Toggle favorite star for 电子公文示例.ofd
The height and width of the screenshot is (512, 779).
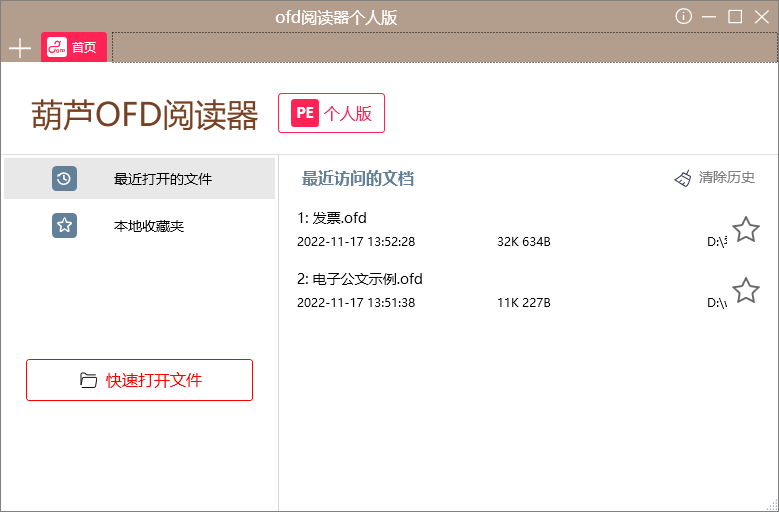(x=745, y=291)
